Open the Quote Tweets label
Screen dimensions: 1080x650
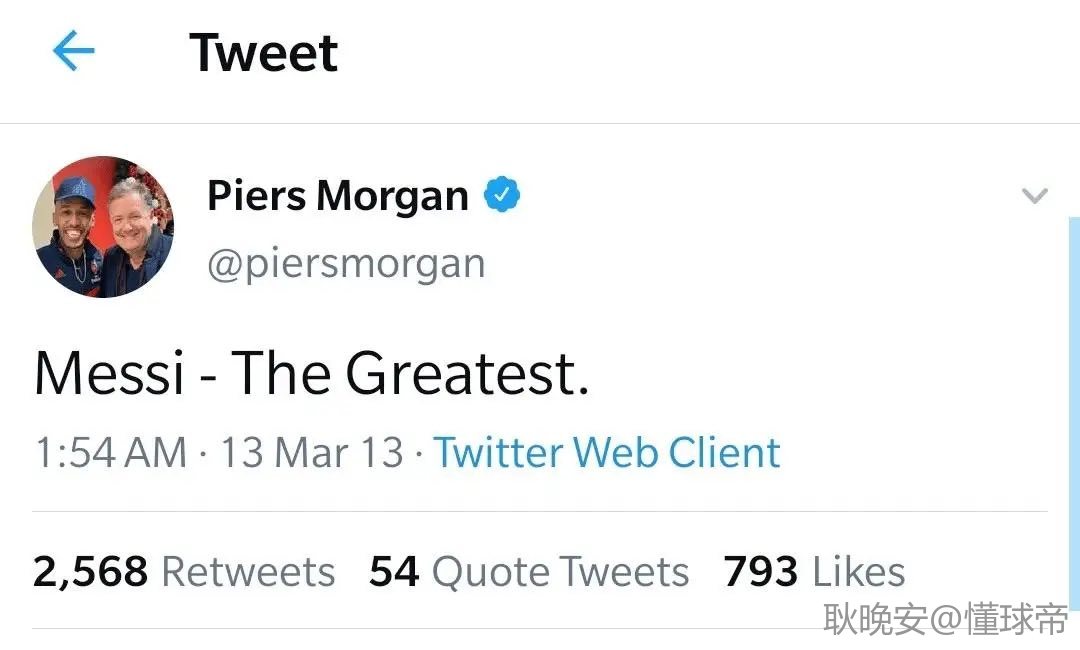coord(560,572)
